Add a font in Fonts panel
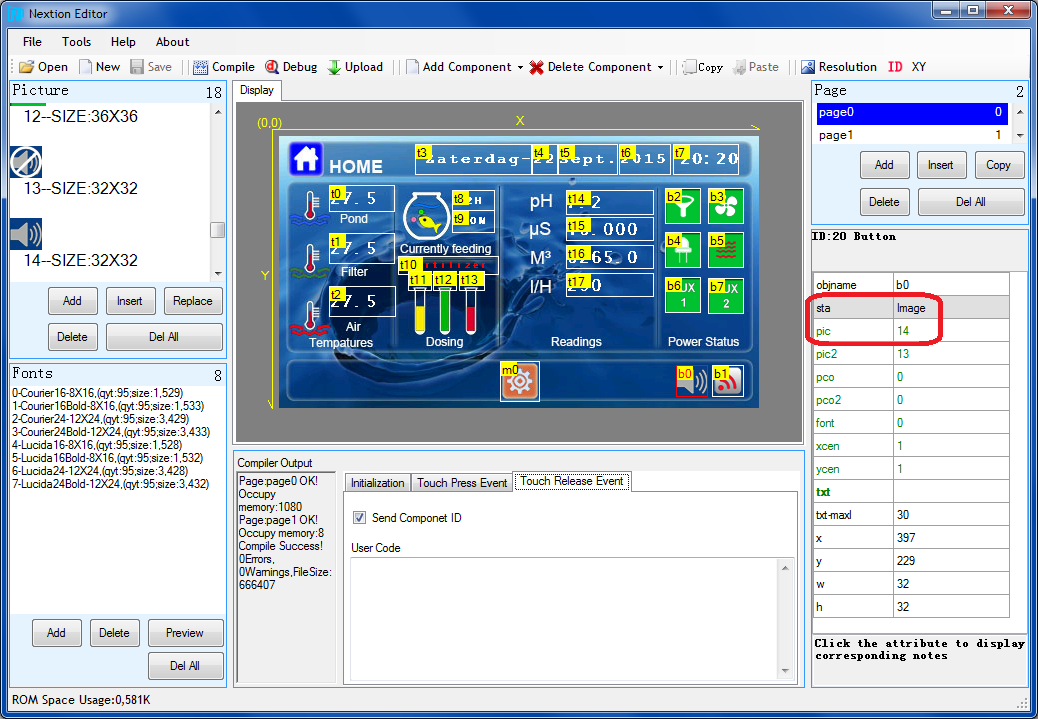The width and height of the screenshot is (1038, 719). pyautogui.click(x=56, y=633)
